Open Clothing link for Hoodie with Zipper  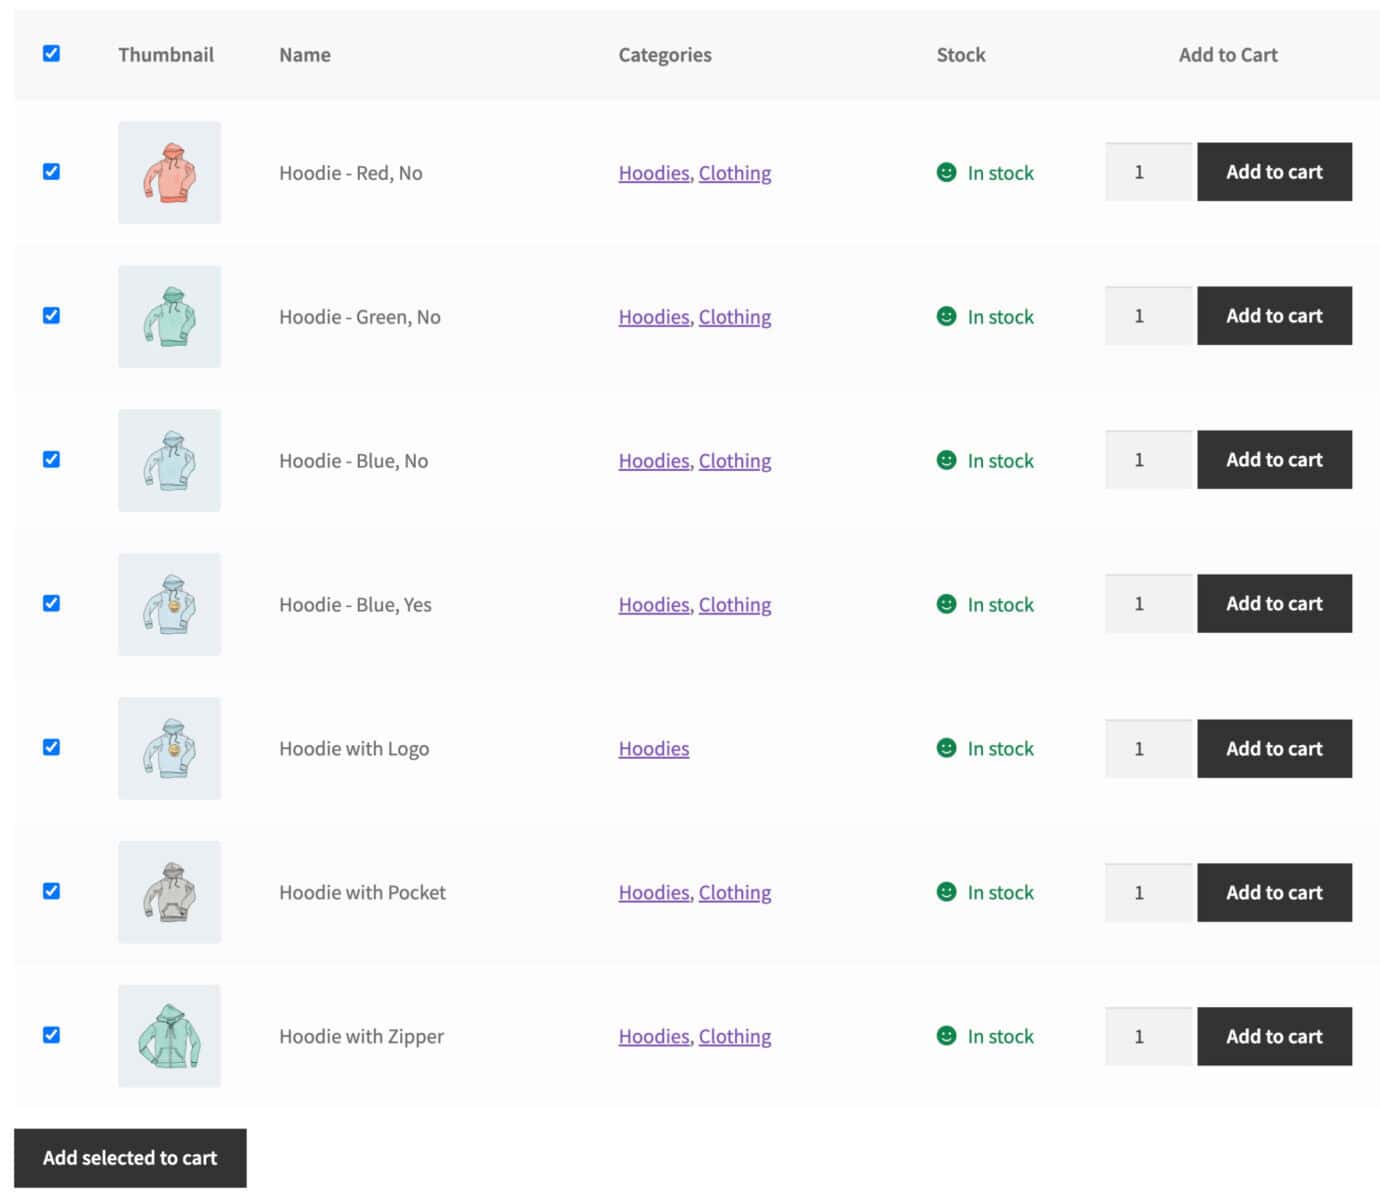[735, 1037]
